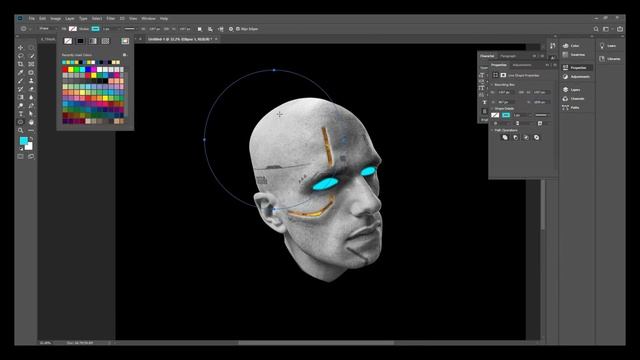Open the History panel icon
Image resolution: width=640 pixels, height=360 pixels.
[553, 46]
